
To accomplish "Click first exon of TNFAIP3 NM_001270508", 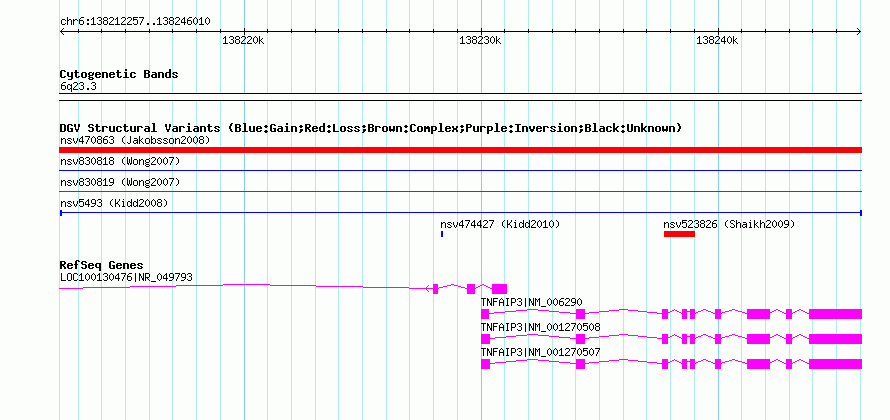I will pos(485,339).
